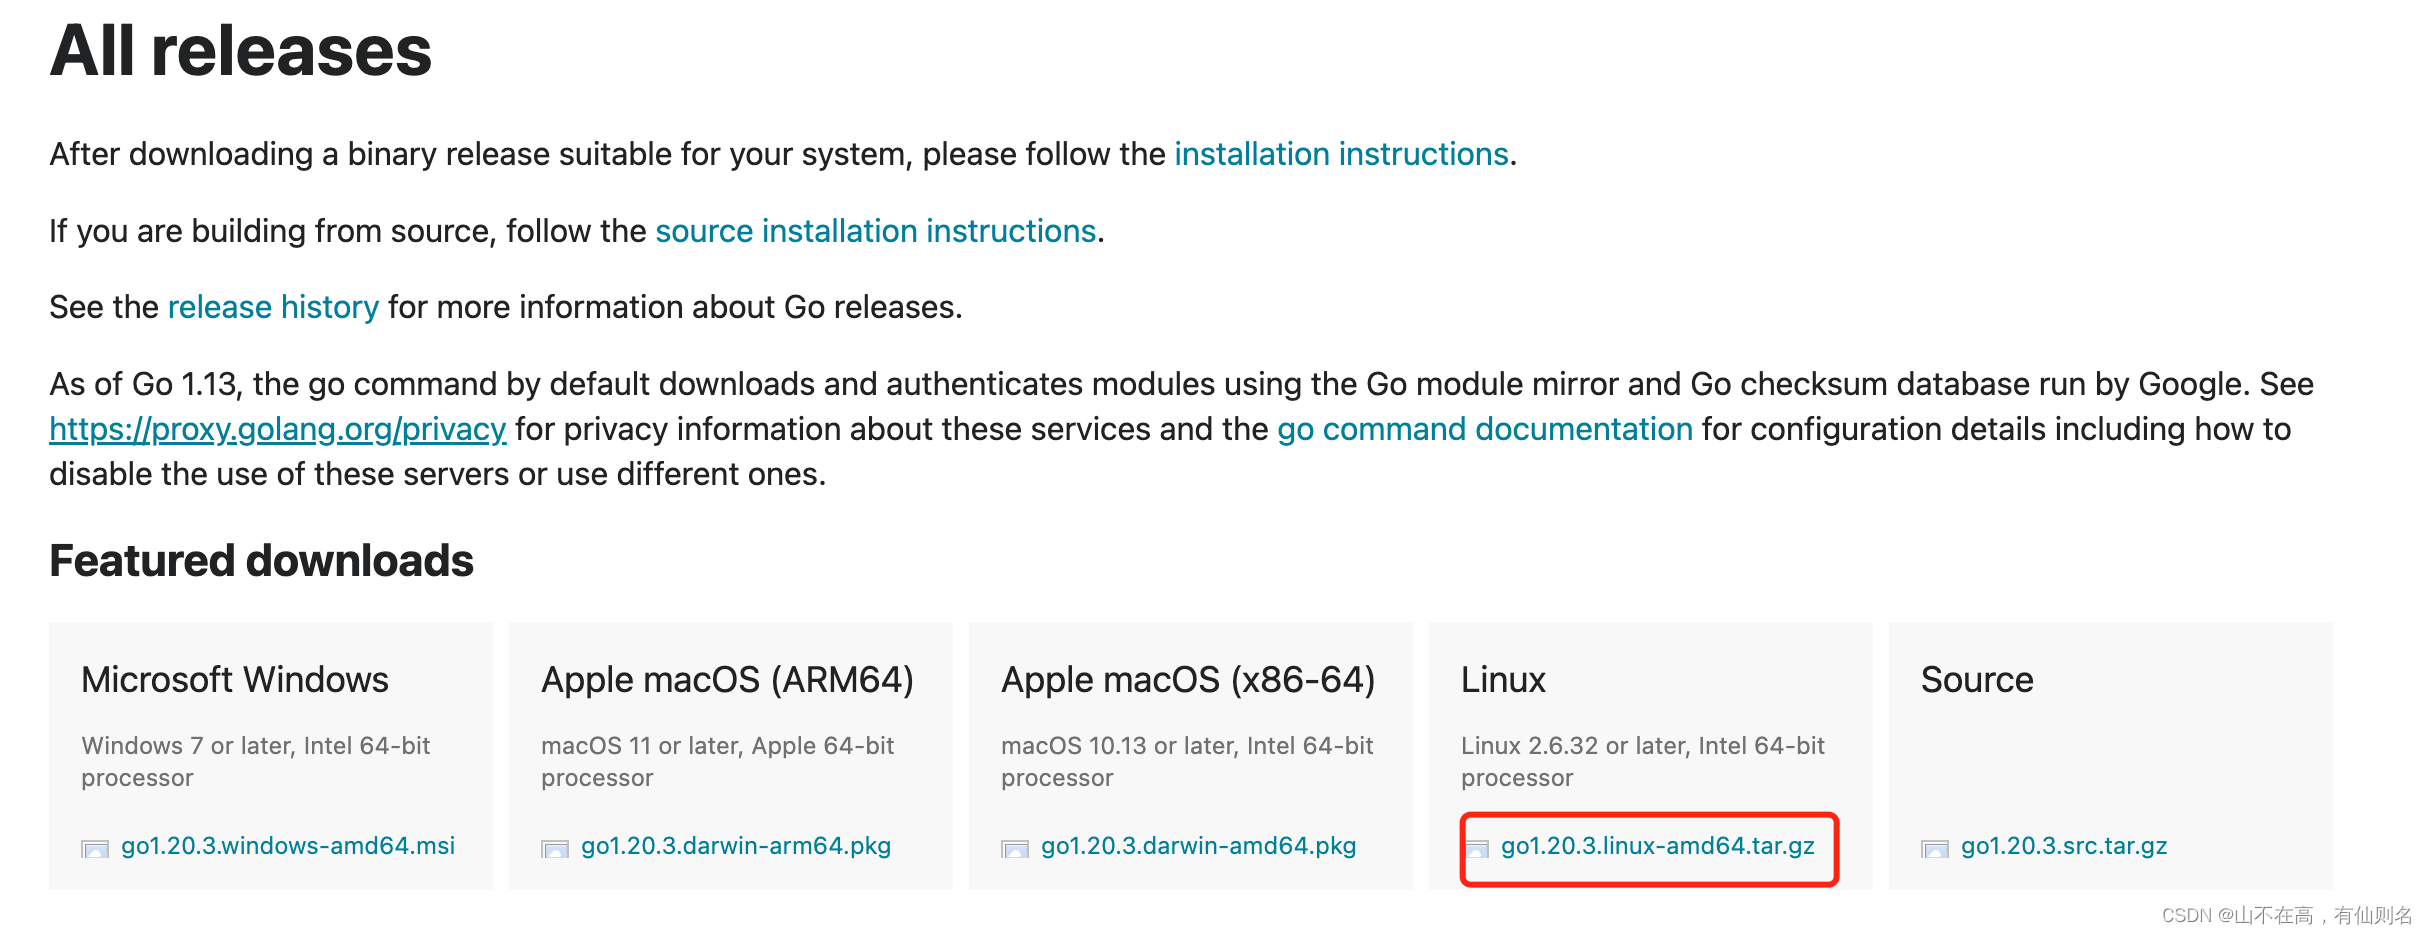2426x934 pixels.
Task: Select the Apple macOS (ARM64) card heading
Action: [x=728, y=680]
